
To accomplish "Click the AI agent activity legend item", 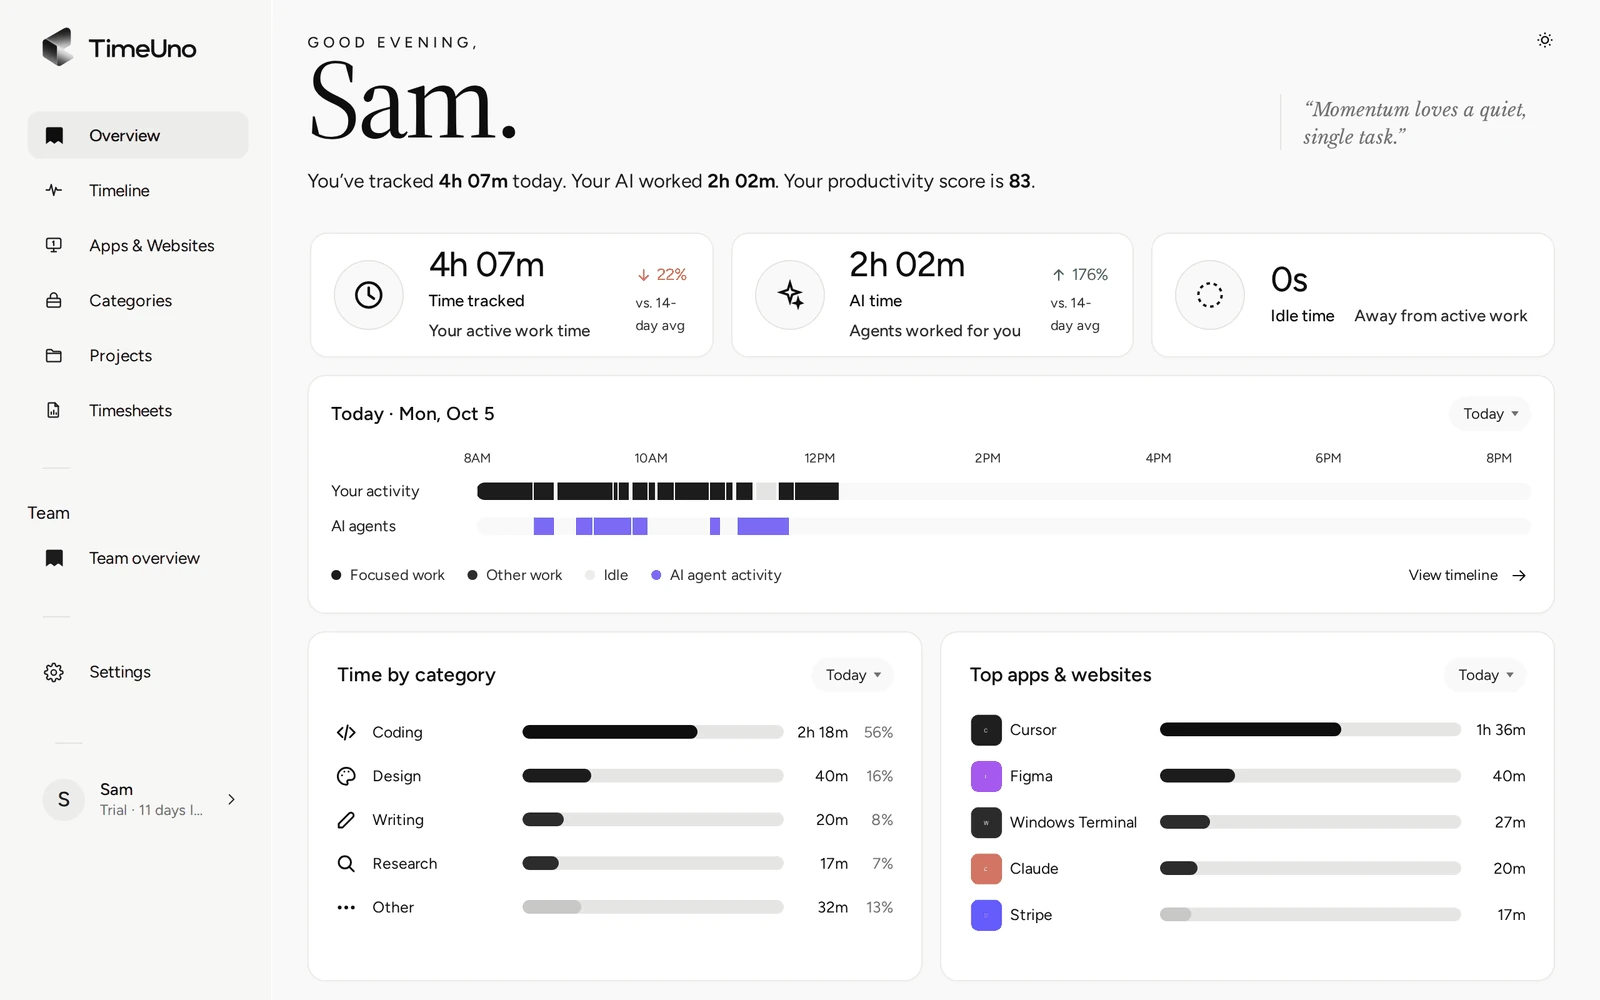I will [716, 575].
